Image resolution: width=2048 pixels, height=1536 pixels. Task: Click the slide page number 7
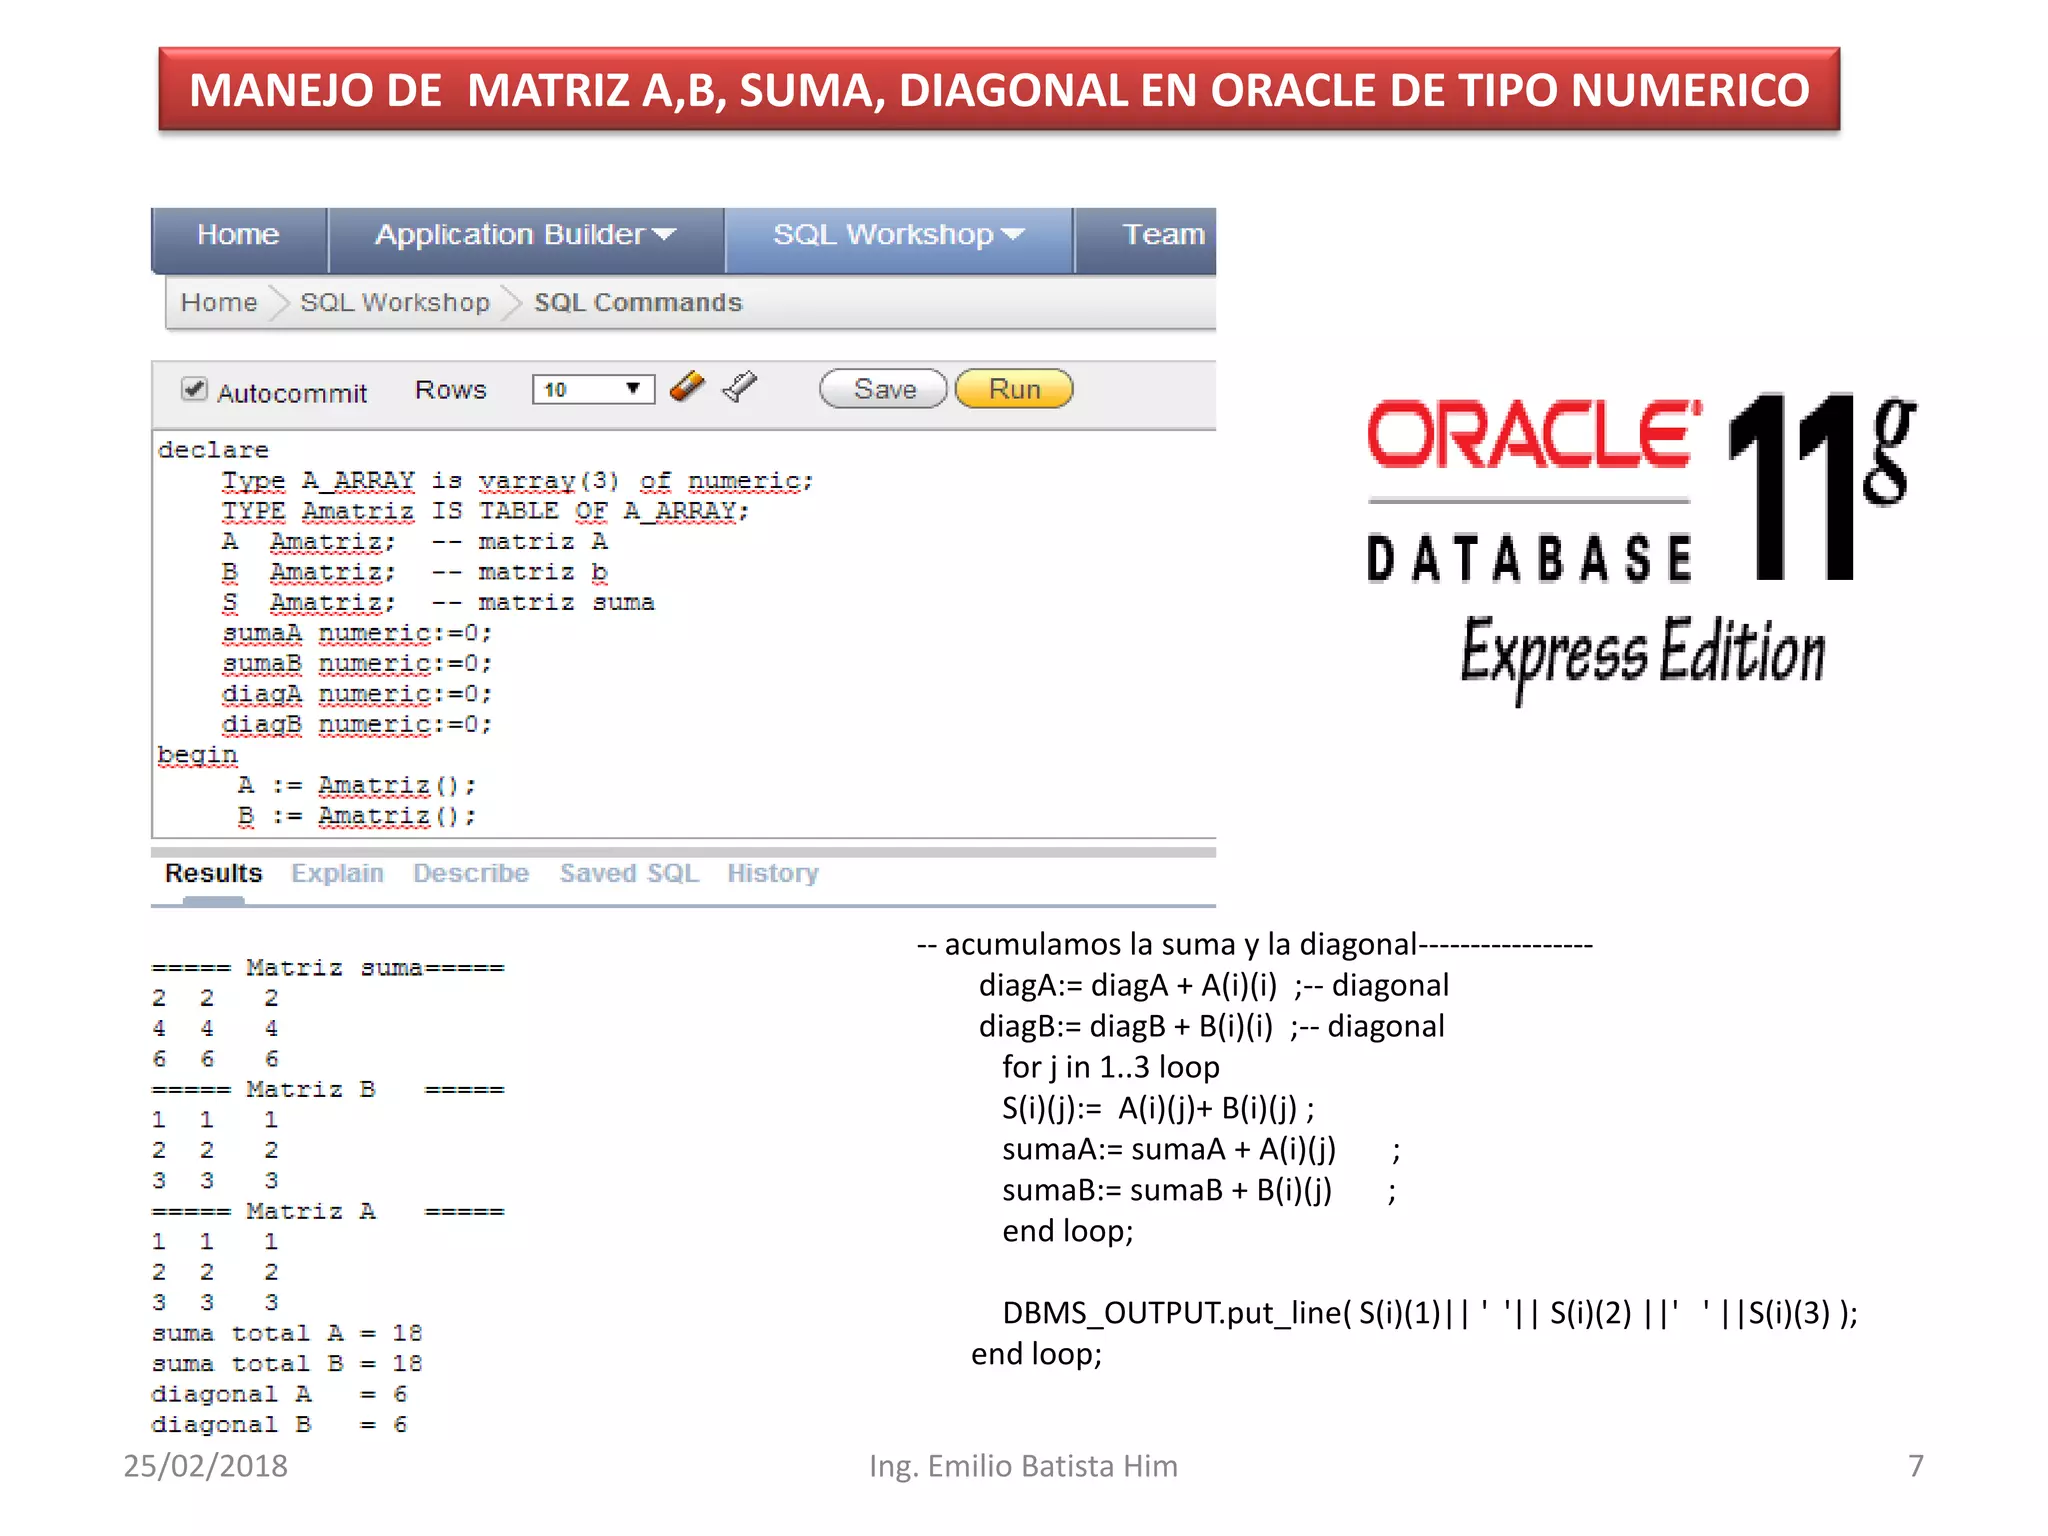[x=1915, y=1466]
